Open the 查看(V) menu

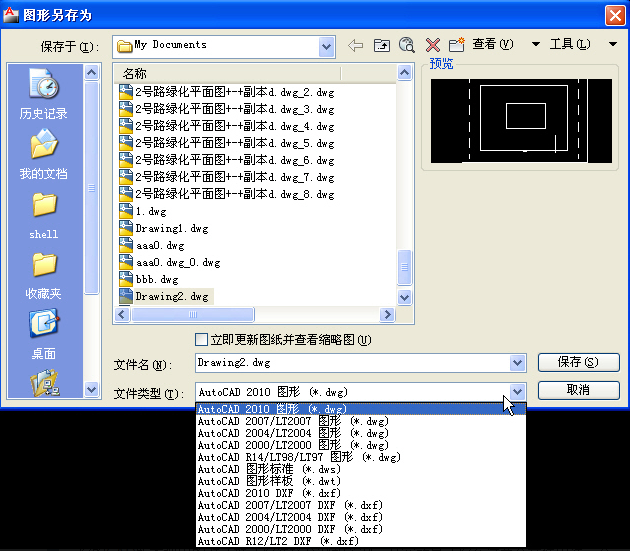[493, 44]
